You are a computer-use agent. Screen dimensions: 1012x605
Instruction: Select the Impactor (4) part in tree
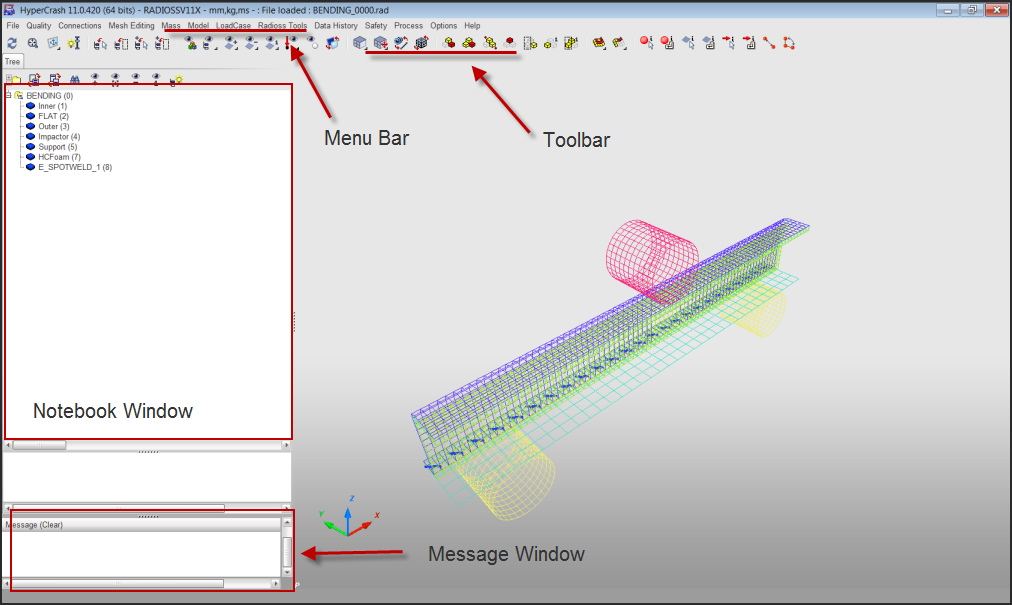pyautogui.click(x=58, y=136)
